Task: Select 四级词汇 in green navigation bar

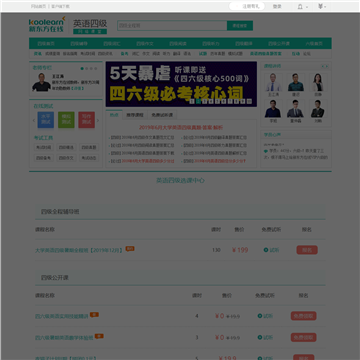Action: pyautogui.click(x=112, y=43)
